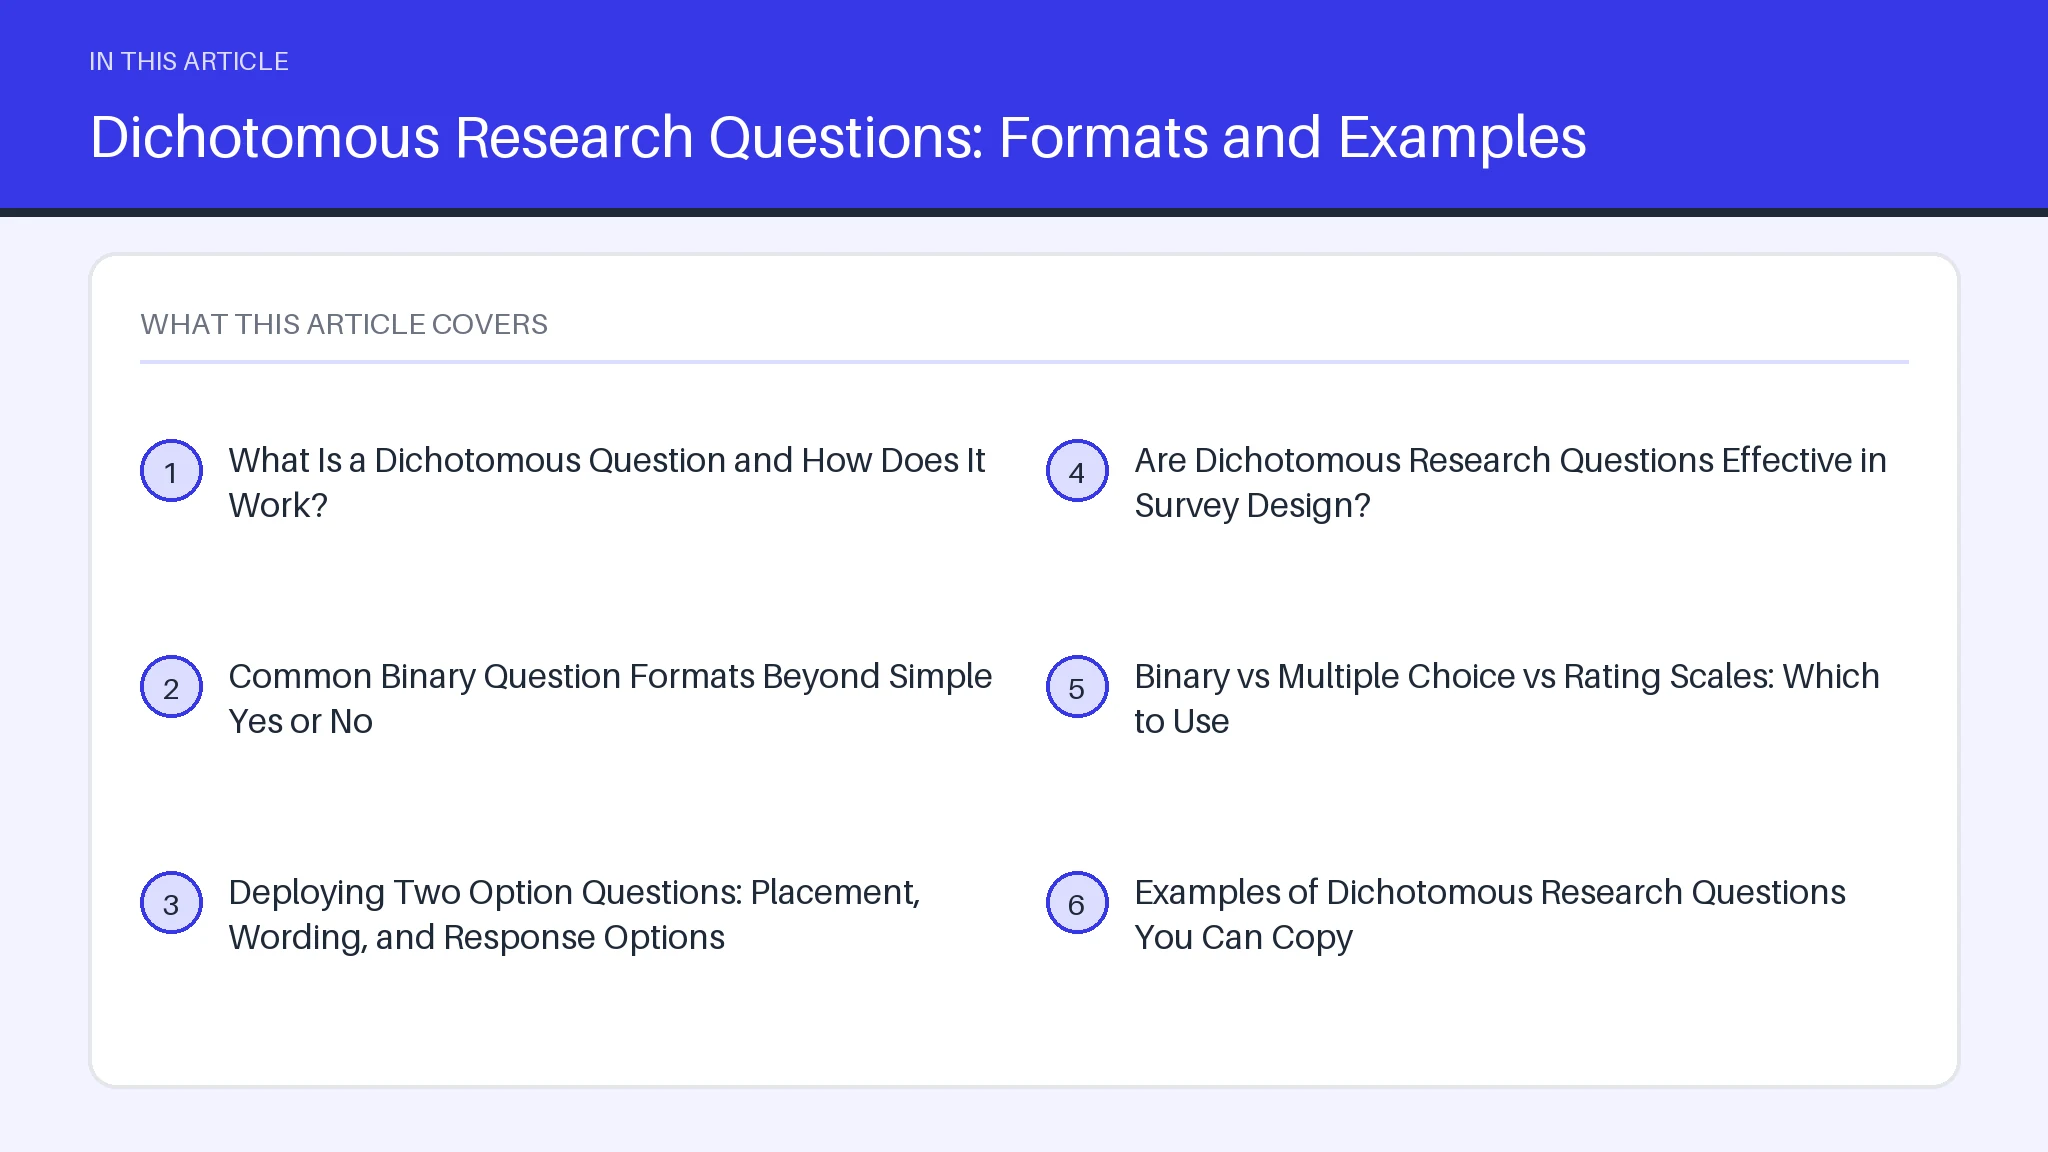The image size is (2048, 1152).
Task: Click 'You Can Copy' text in item six
Action: 1243,937
